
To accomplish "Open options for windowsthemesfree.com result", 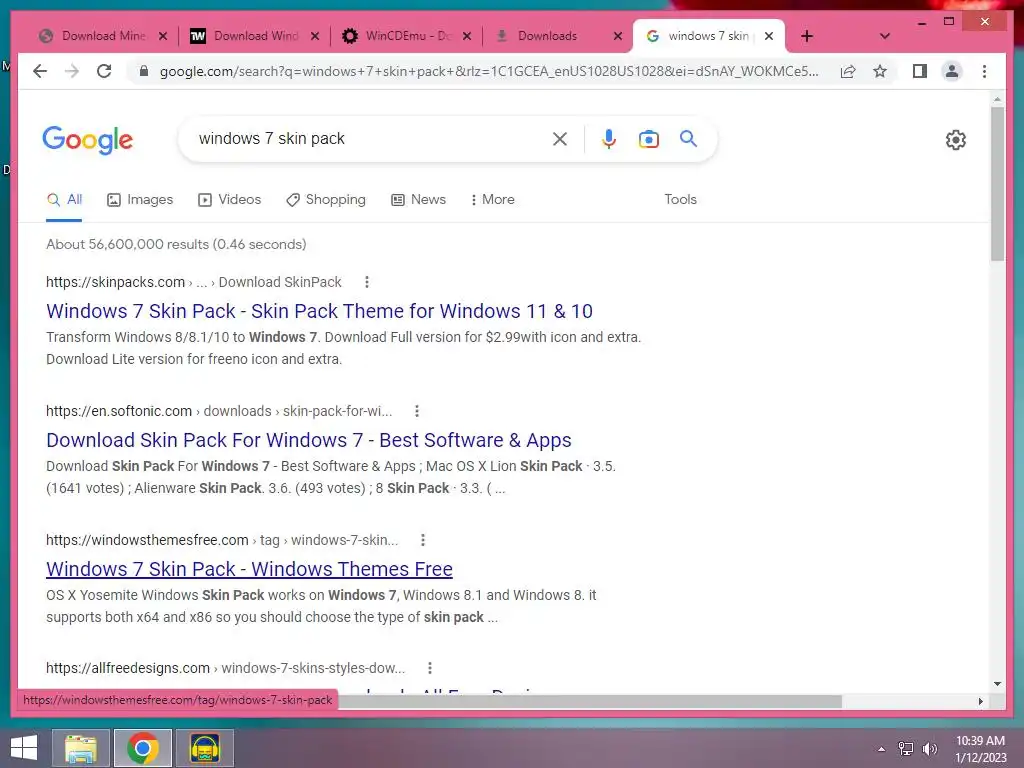I will [x=423, y=540].
